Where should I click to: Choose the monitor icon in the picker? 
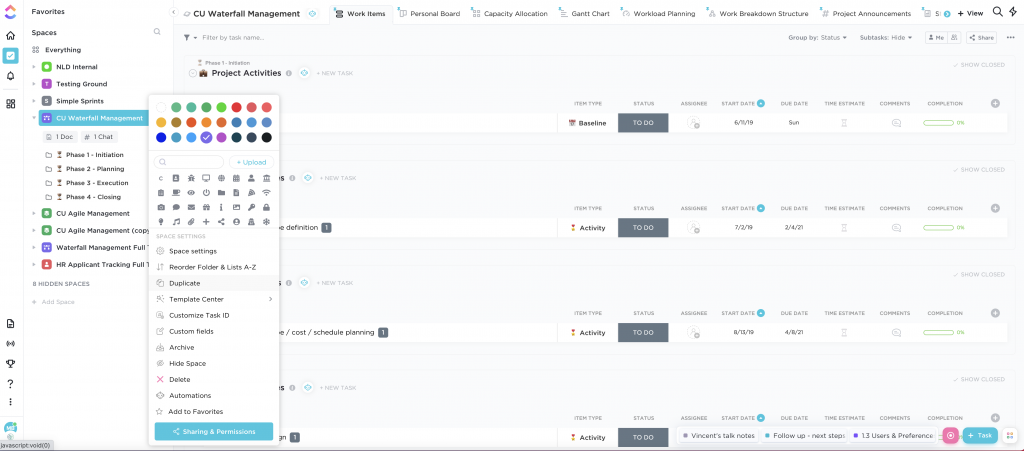206,178
